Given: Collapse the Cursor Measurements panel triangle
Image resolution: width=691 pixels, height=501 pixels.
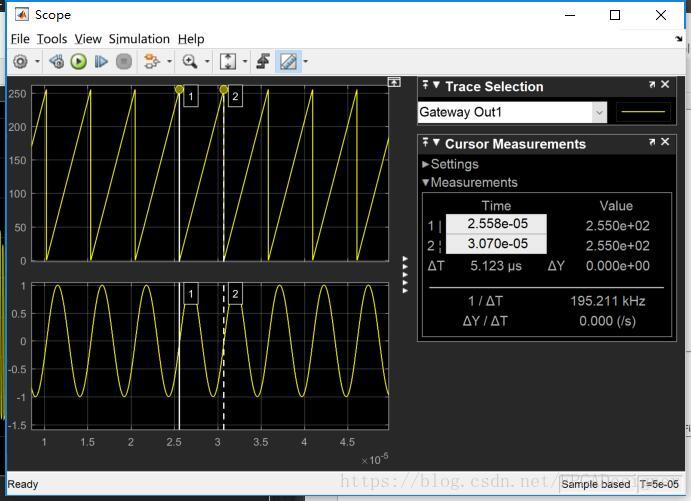Looking at the screenshot, I should coord(436,142).
